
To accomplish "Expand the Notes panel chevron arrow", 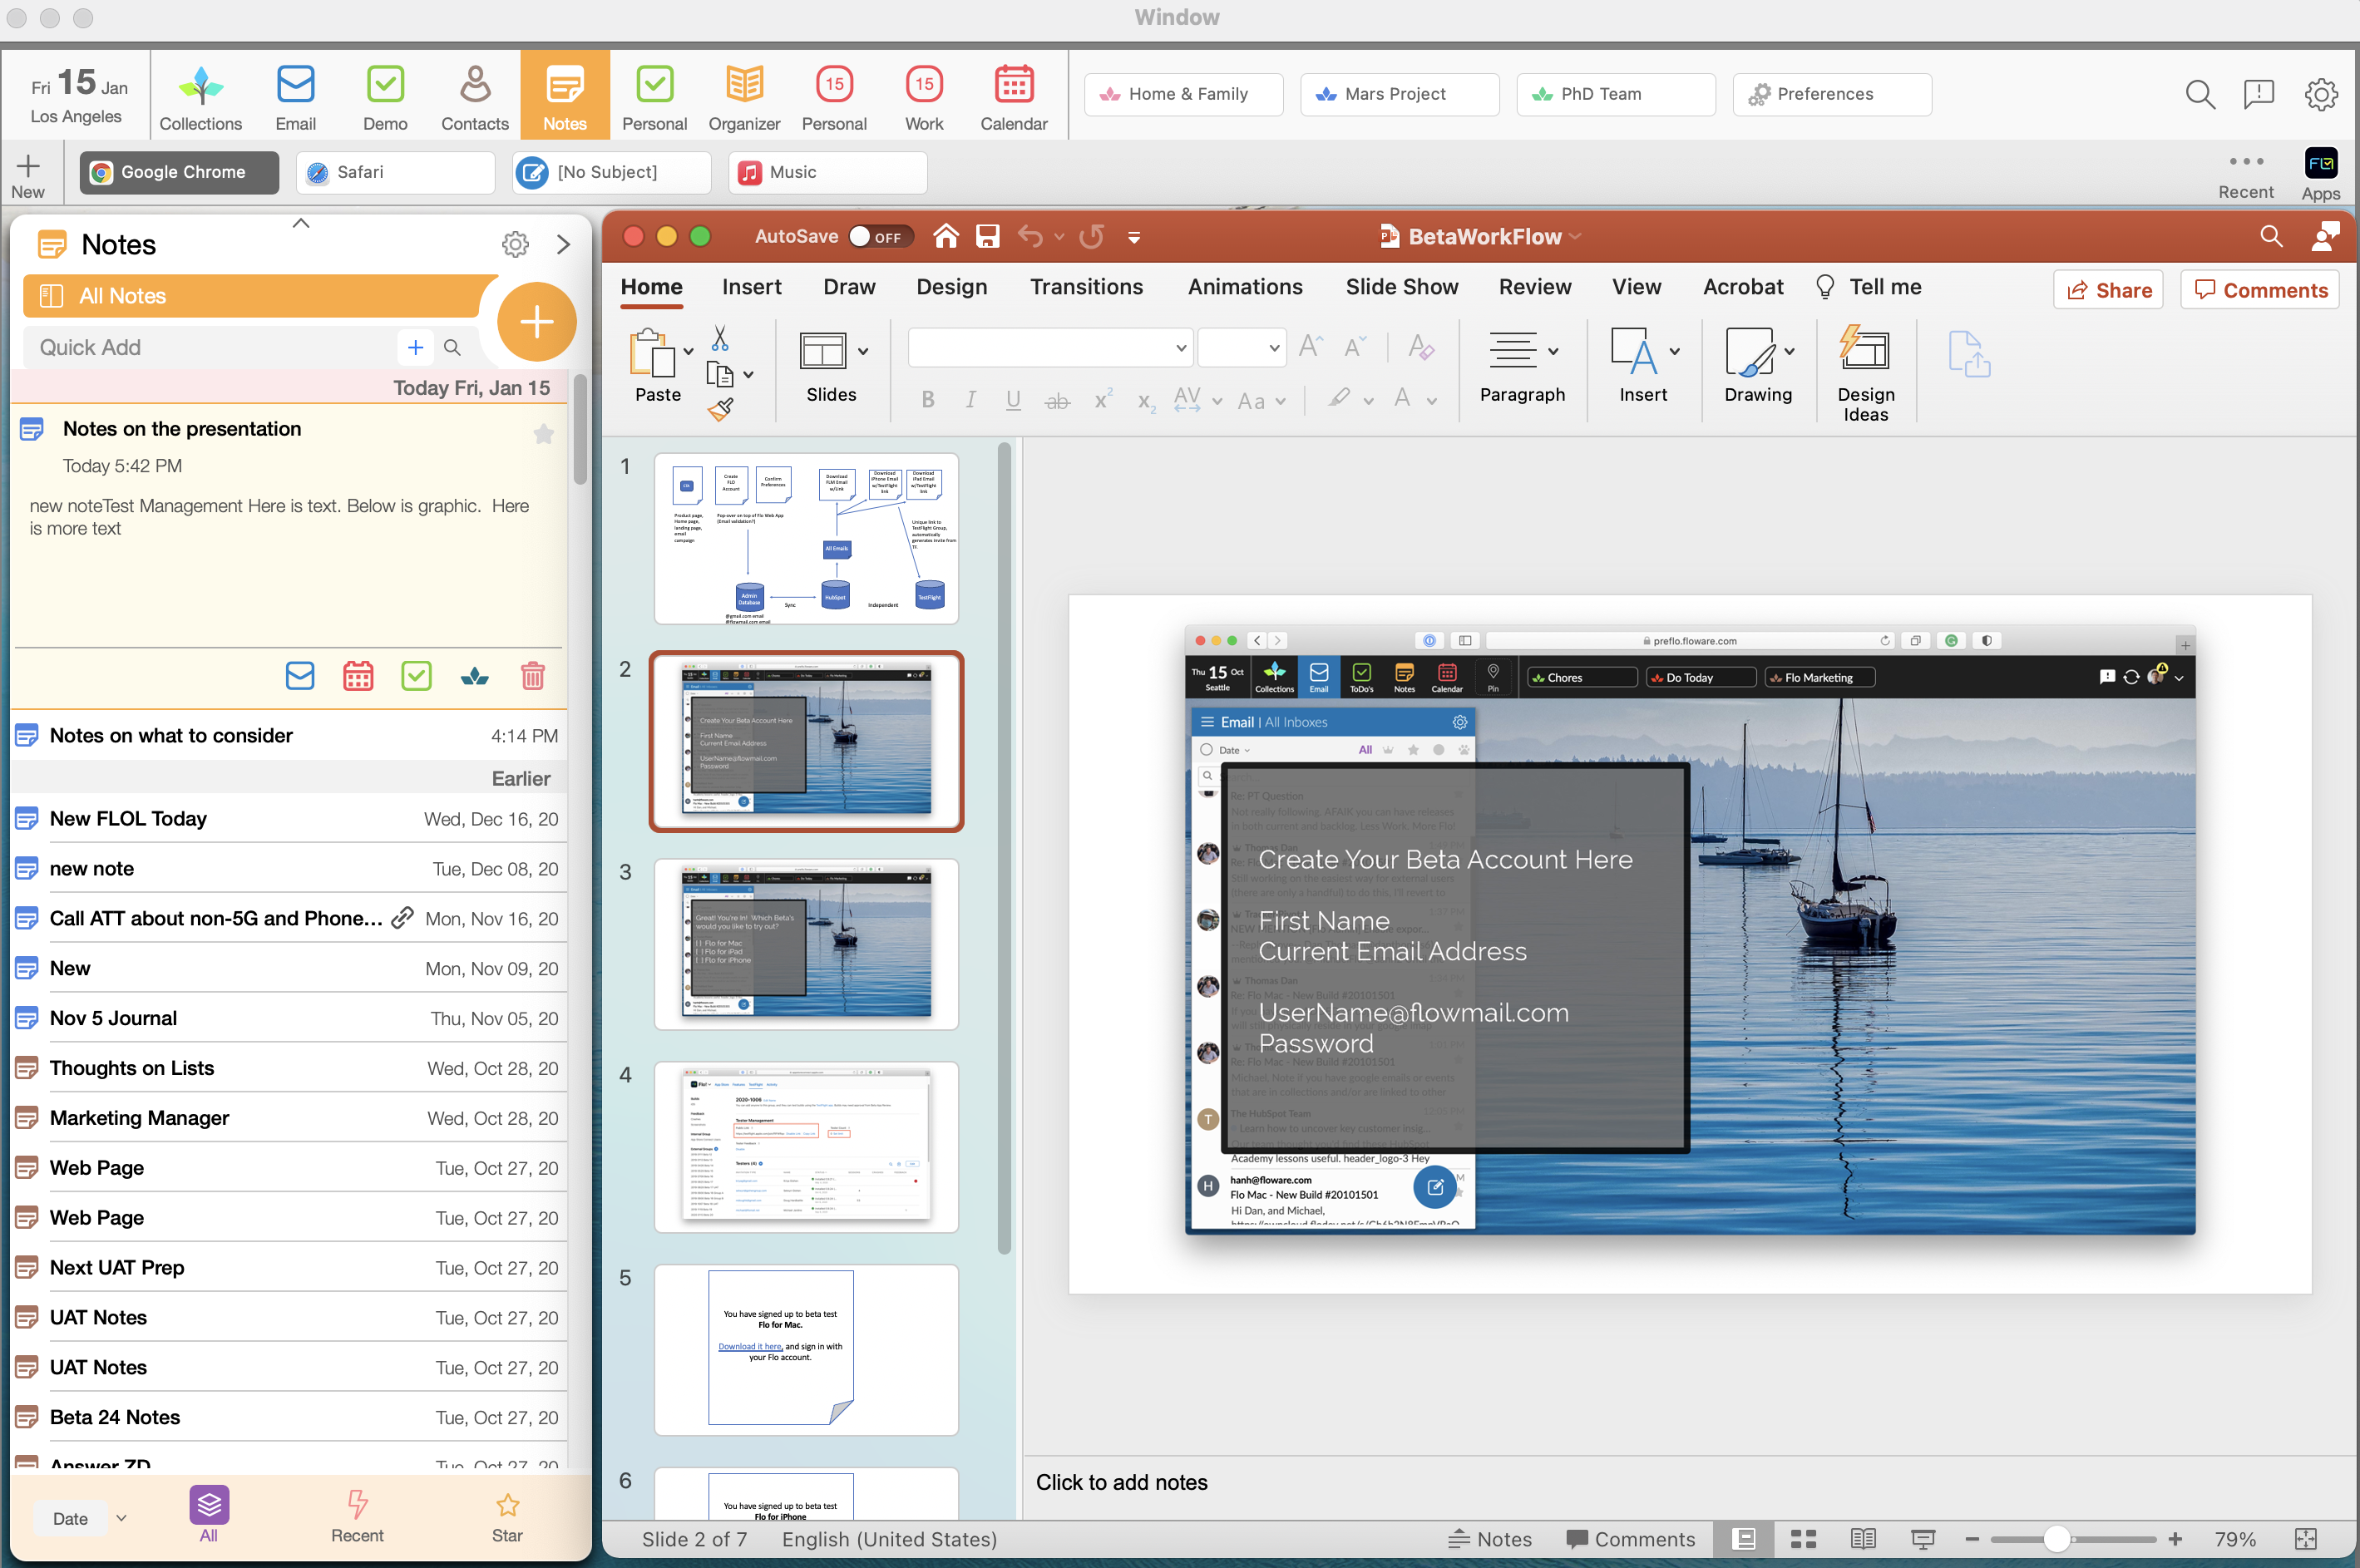I will (x=563, y=244).
